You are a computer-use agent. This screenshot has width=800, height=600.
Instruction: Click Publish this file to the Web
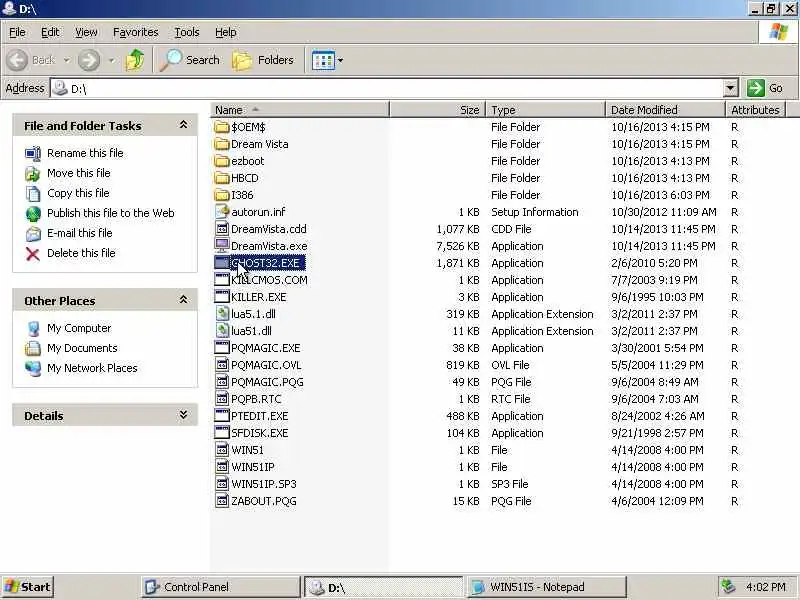111,213
